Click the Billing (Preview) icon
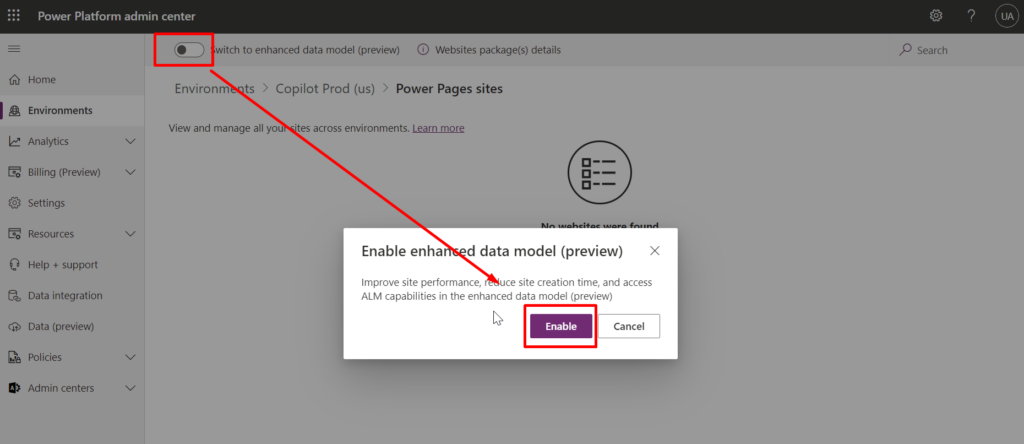The image size is (1024, 444). coord(14,172)
